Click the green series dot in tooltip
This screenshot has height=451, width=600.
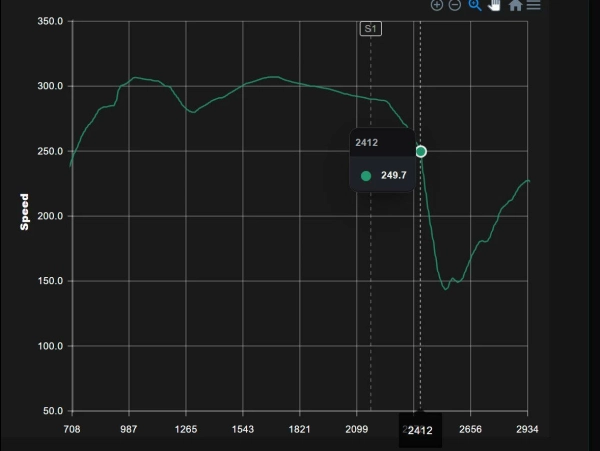(366, 176)
